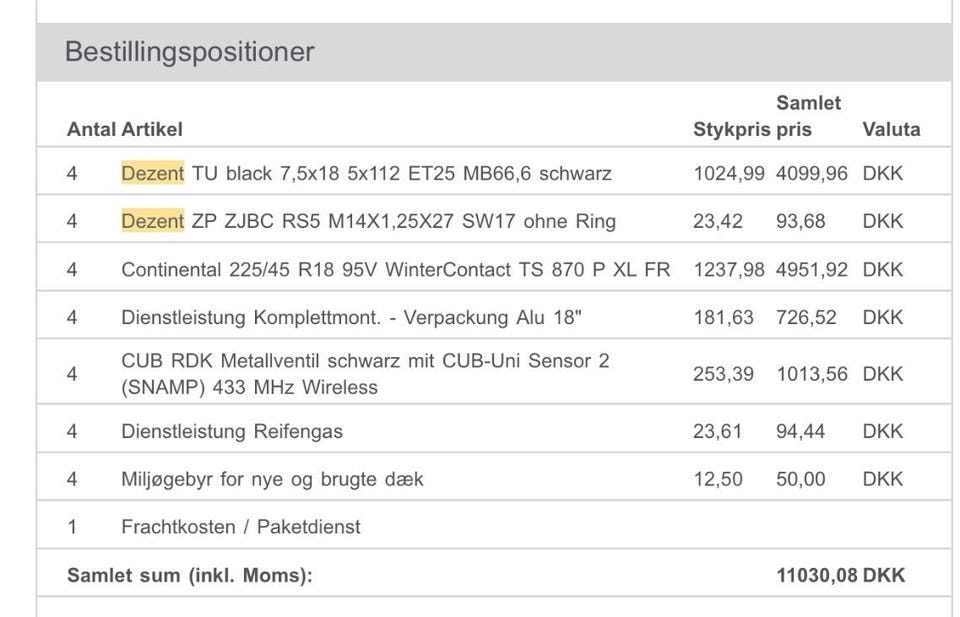Click the Miljøgebyr for nye og brugte dæk row

pos(272,480)
